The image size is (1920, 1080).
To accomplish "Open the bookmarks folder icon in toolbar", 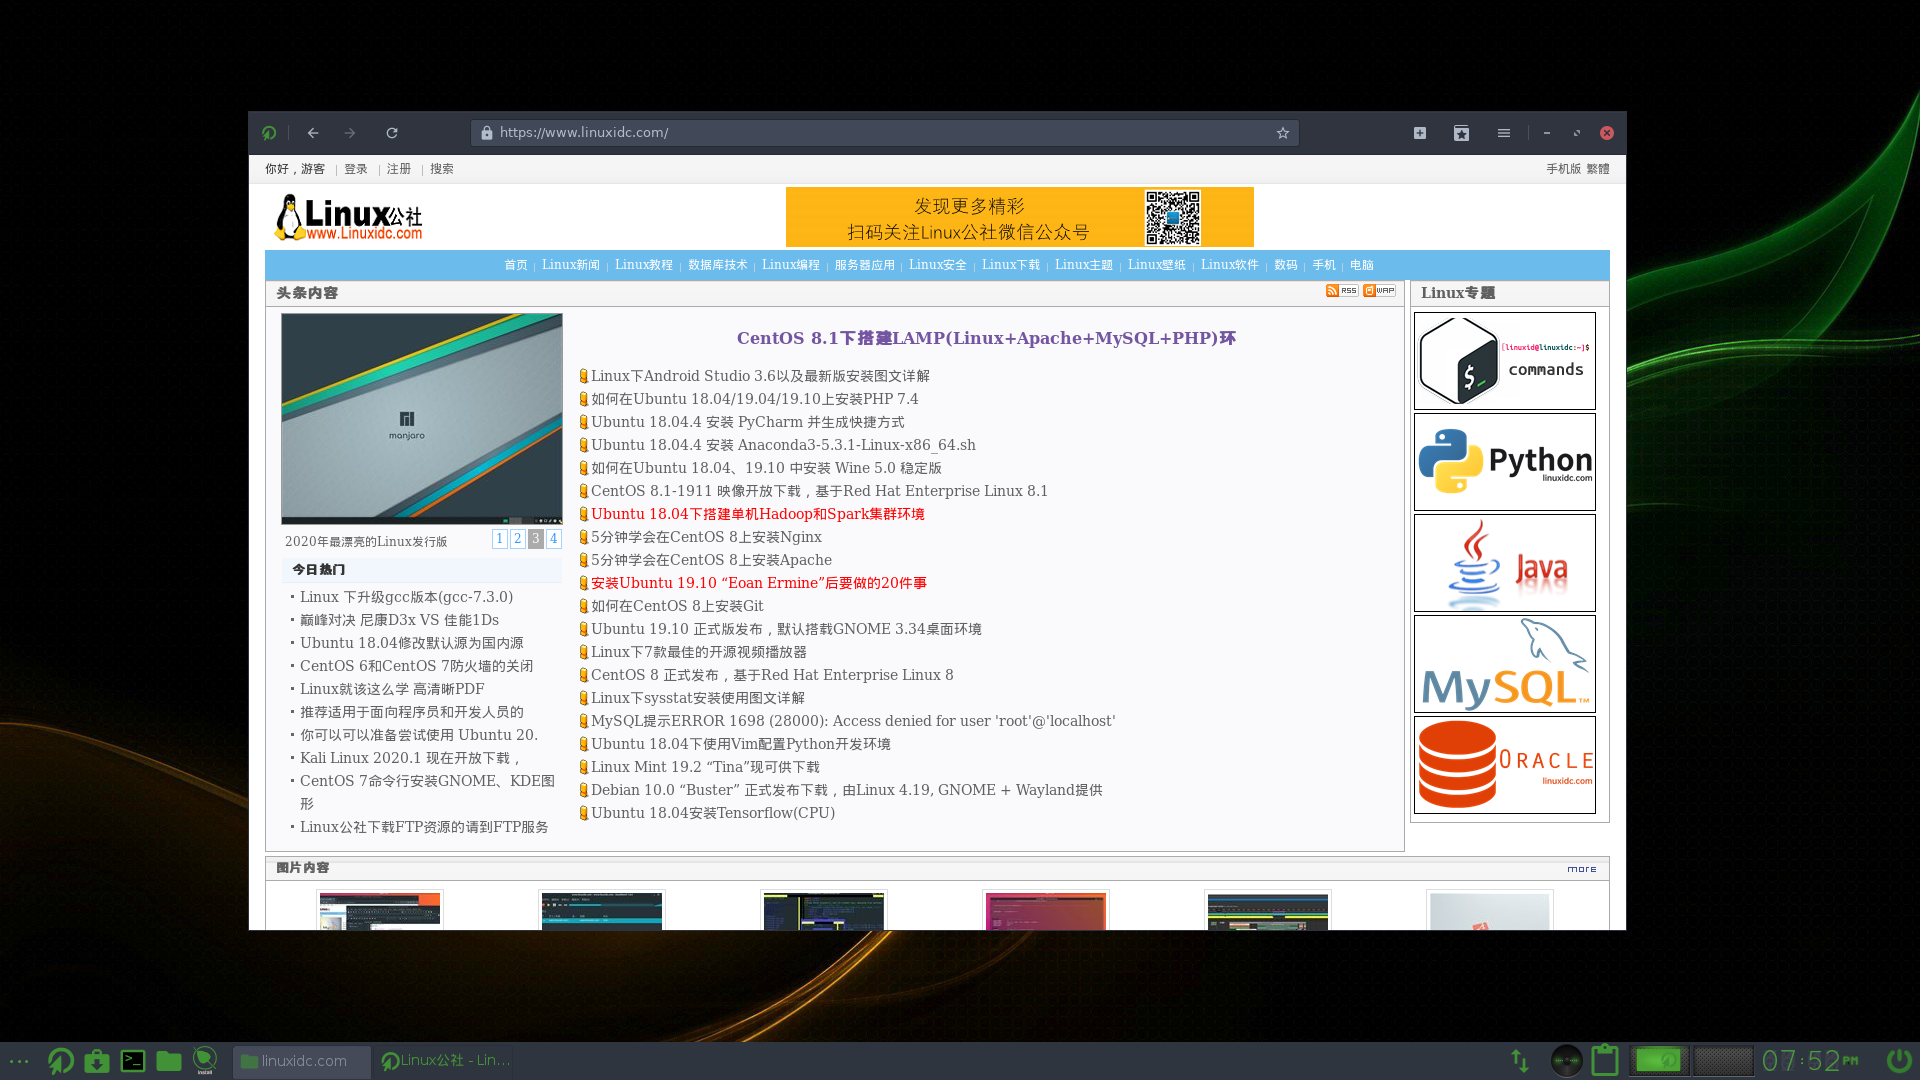I will [x=1461, y=133].
